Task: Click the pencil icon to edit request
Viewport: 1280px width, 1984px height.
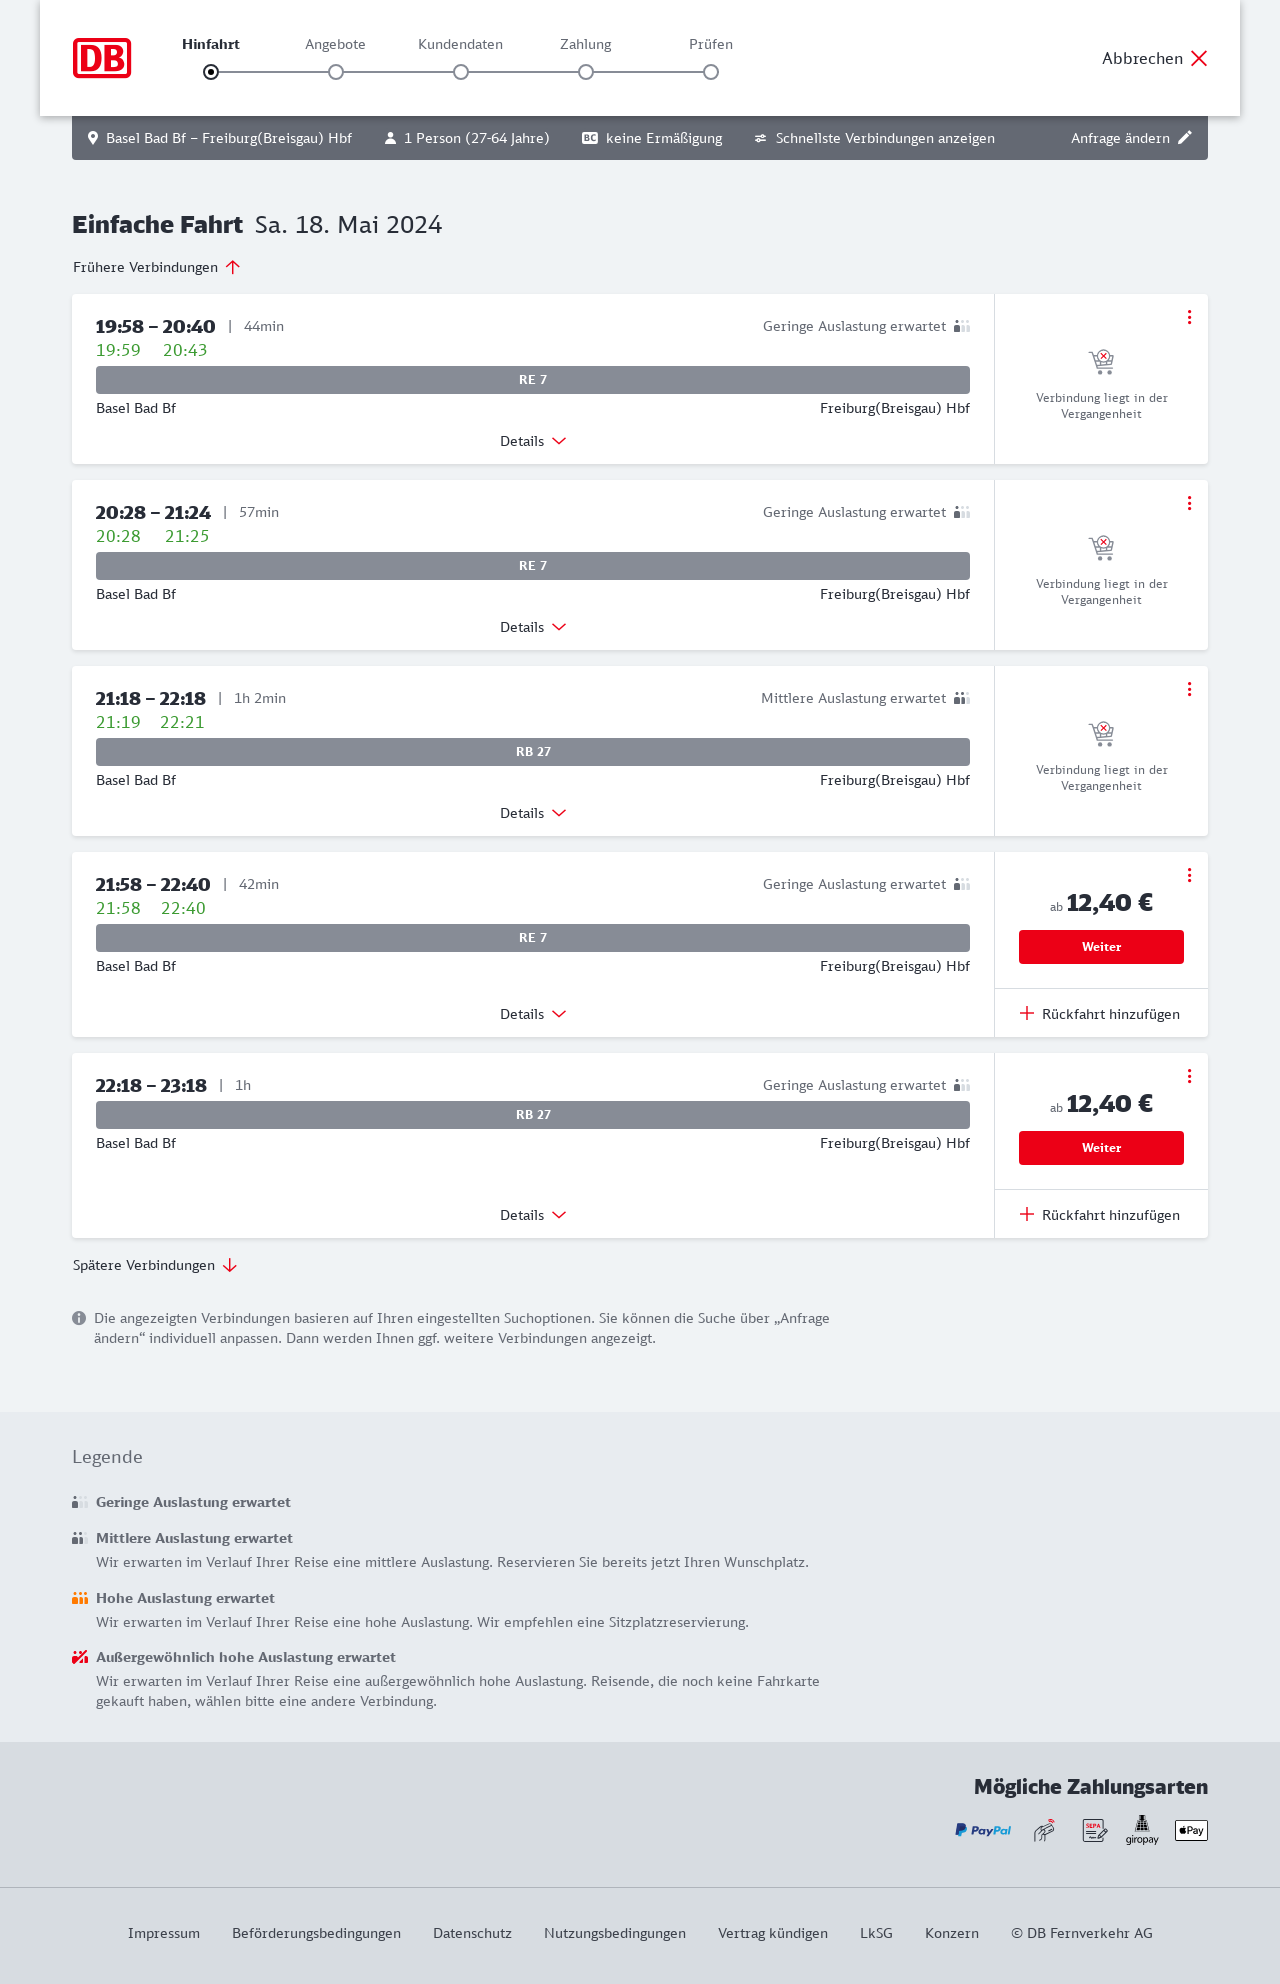Action: coord(1185,138)
